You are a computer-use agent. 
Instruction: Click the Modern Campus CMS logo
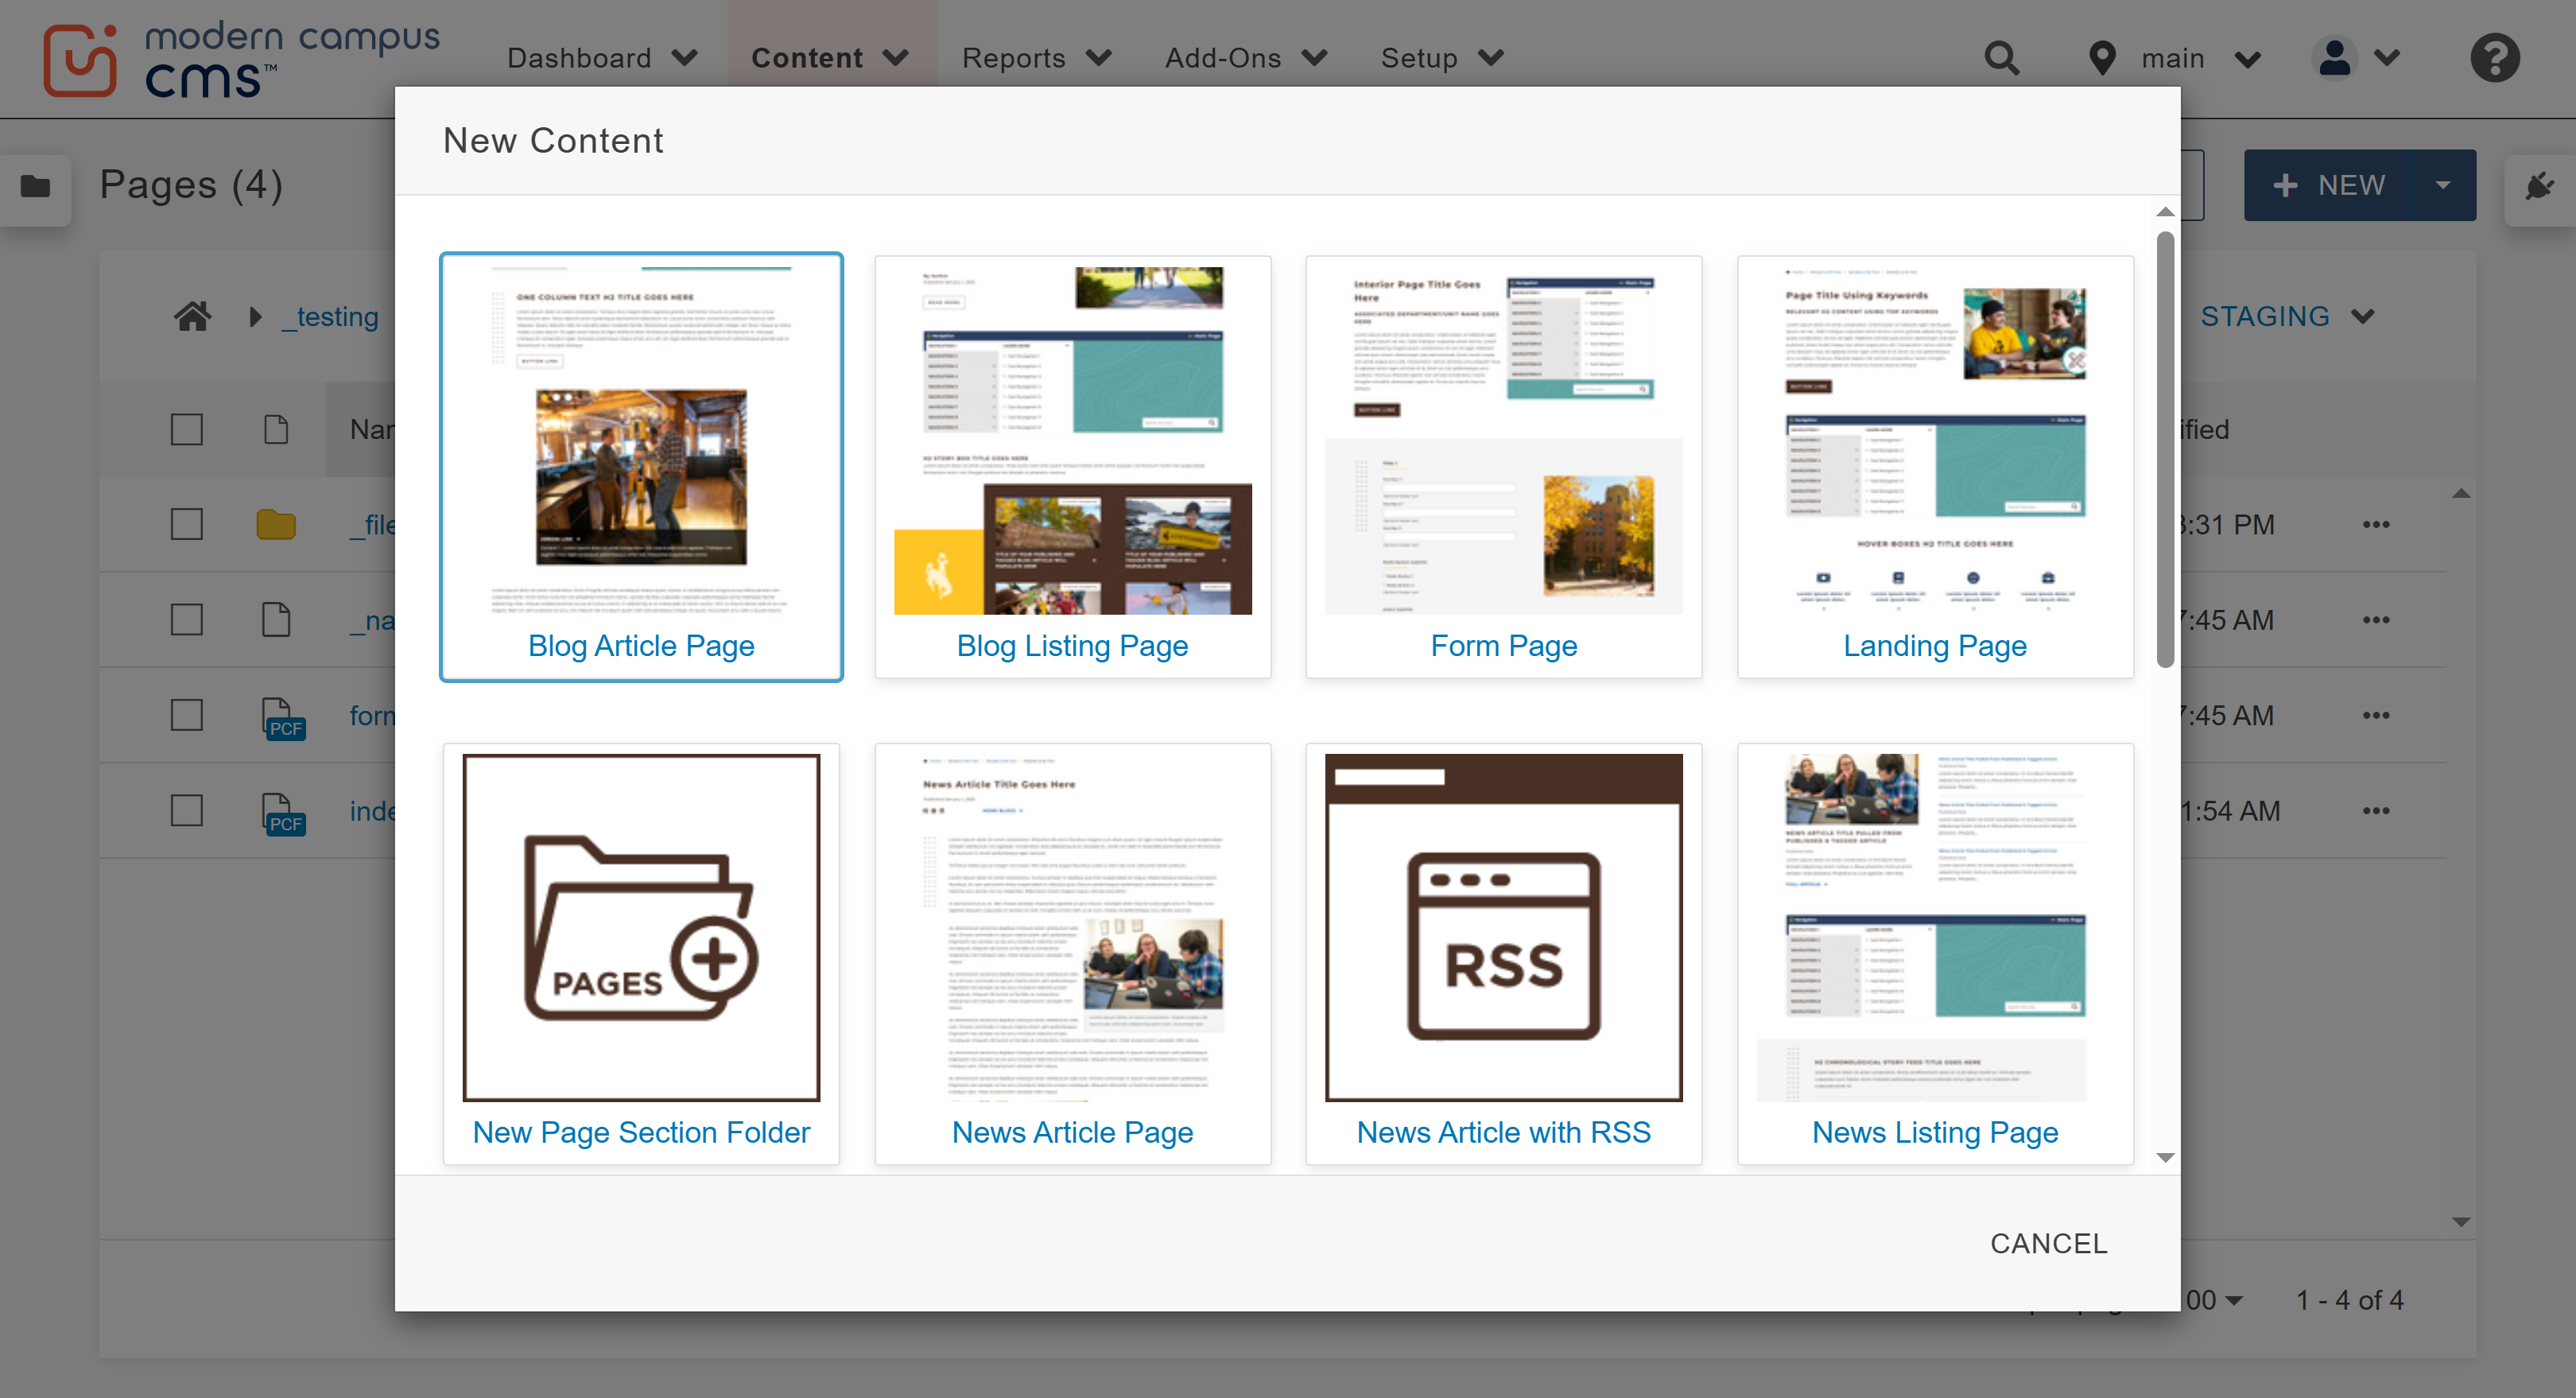[240, 57]
